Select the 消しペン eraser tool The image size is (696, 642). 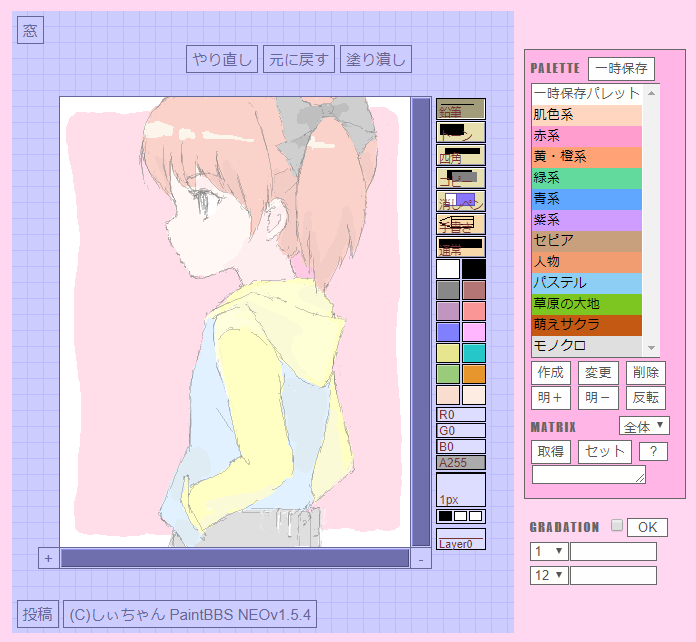tap(461, 200)
